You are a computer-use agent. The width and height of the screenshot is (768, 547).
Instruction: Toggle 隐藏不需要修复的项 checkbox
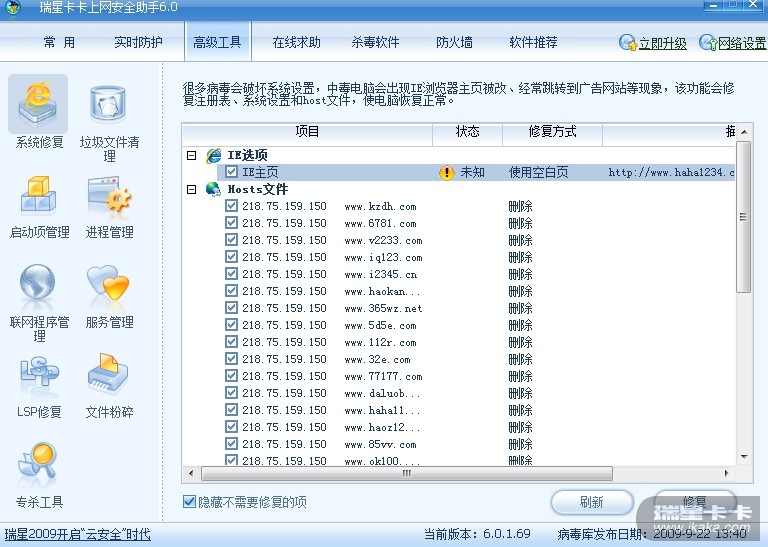click(x=189, y=501)
